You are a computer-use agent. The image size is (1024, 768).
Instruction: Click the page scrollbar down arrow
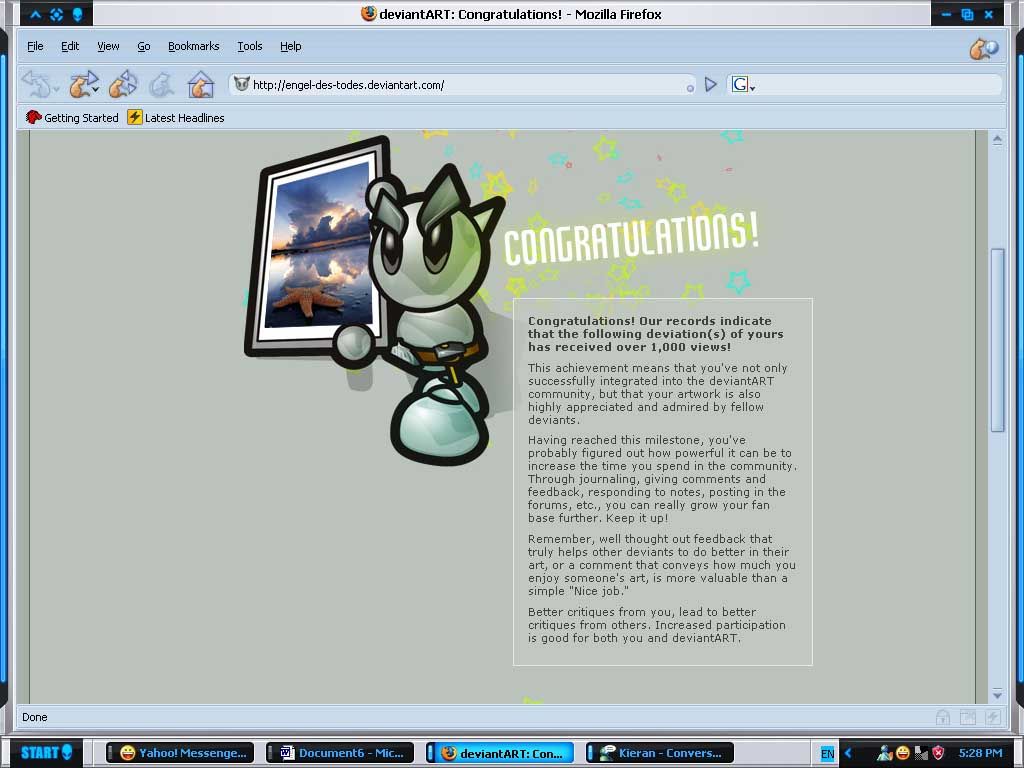coord(997,693)
